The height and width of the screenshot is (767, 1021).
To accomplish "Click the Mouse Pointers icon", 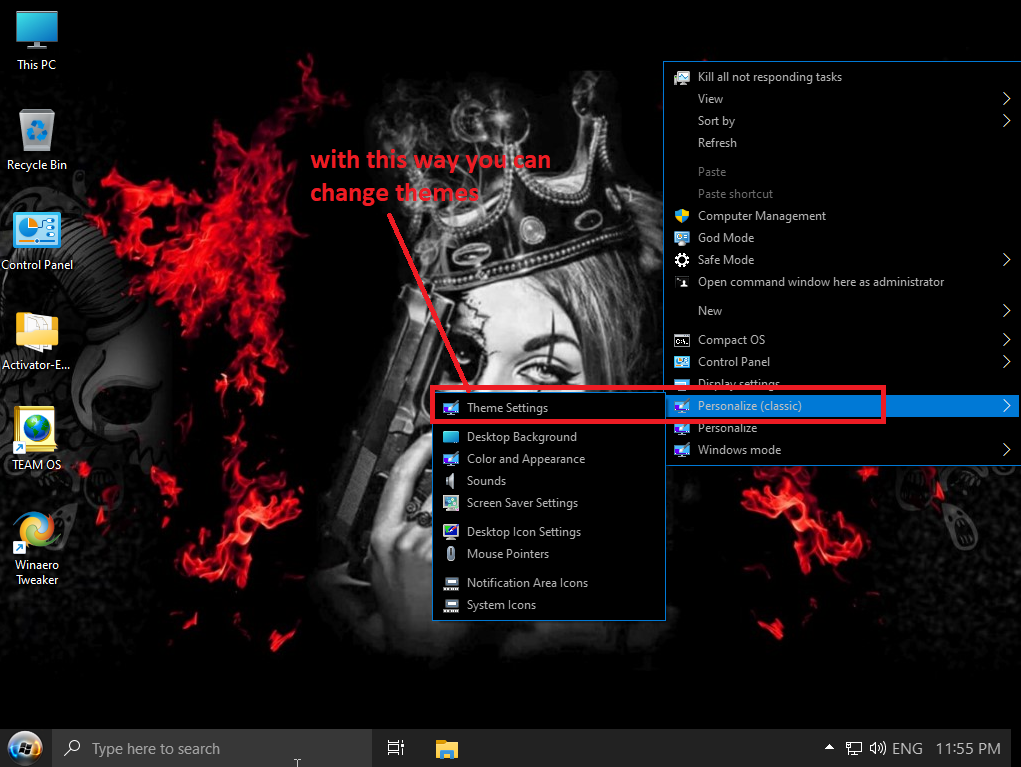I will [451, 554].
